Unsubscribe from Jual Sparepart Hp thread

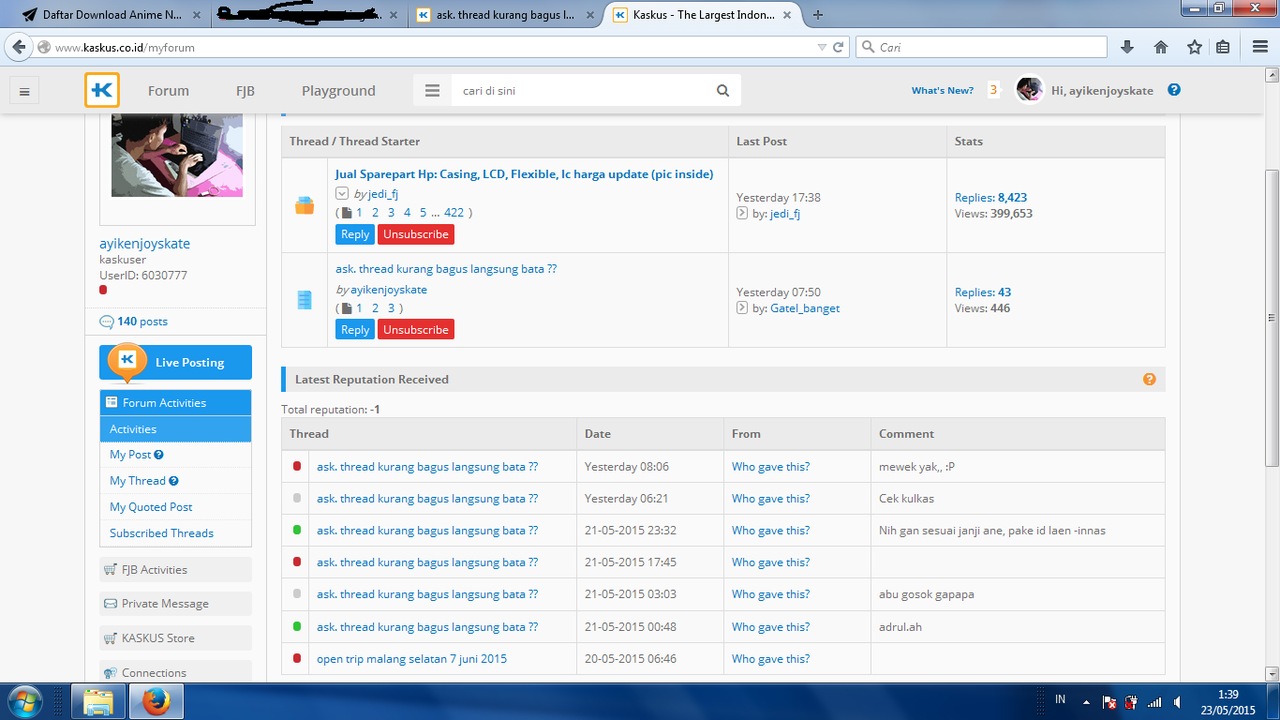416,234
